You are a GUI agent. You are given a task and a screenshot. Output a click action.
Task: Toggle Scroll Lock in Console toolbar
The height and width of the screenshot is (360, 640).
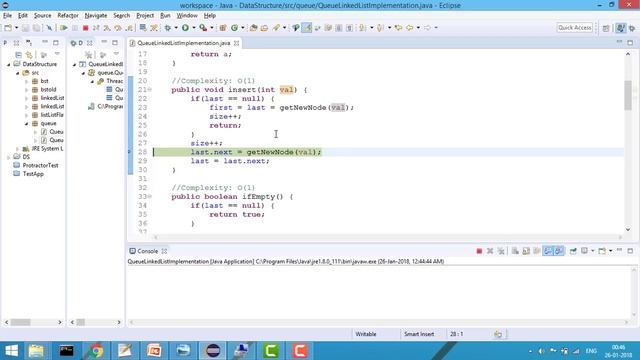[526, 251]
